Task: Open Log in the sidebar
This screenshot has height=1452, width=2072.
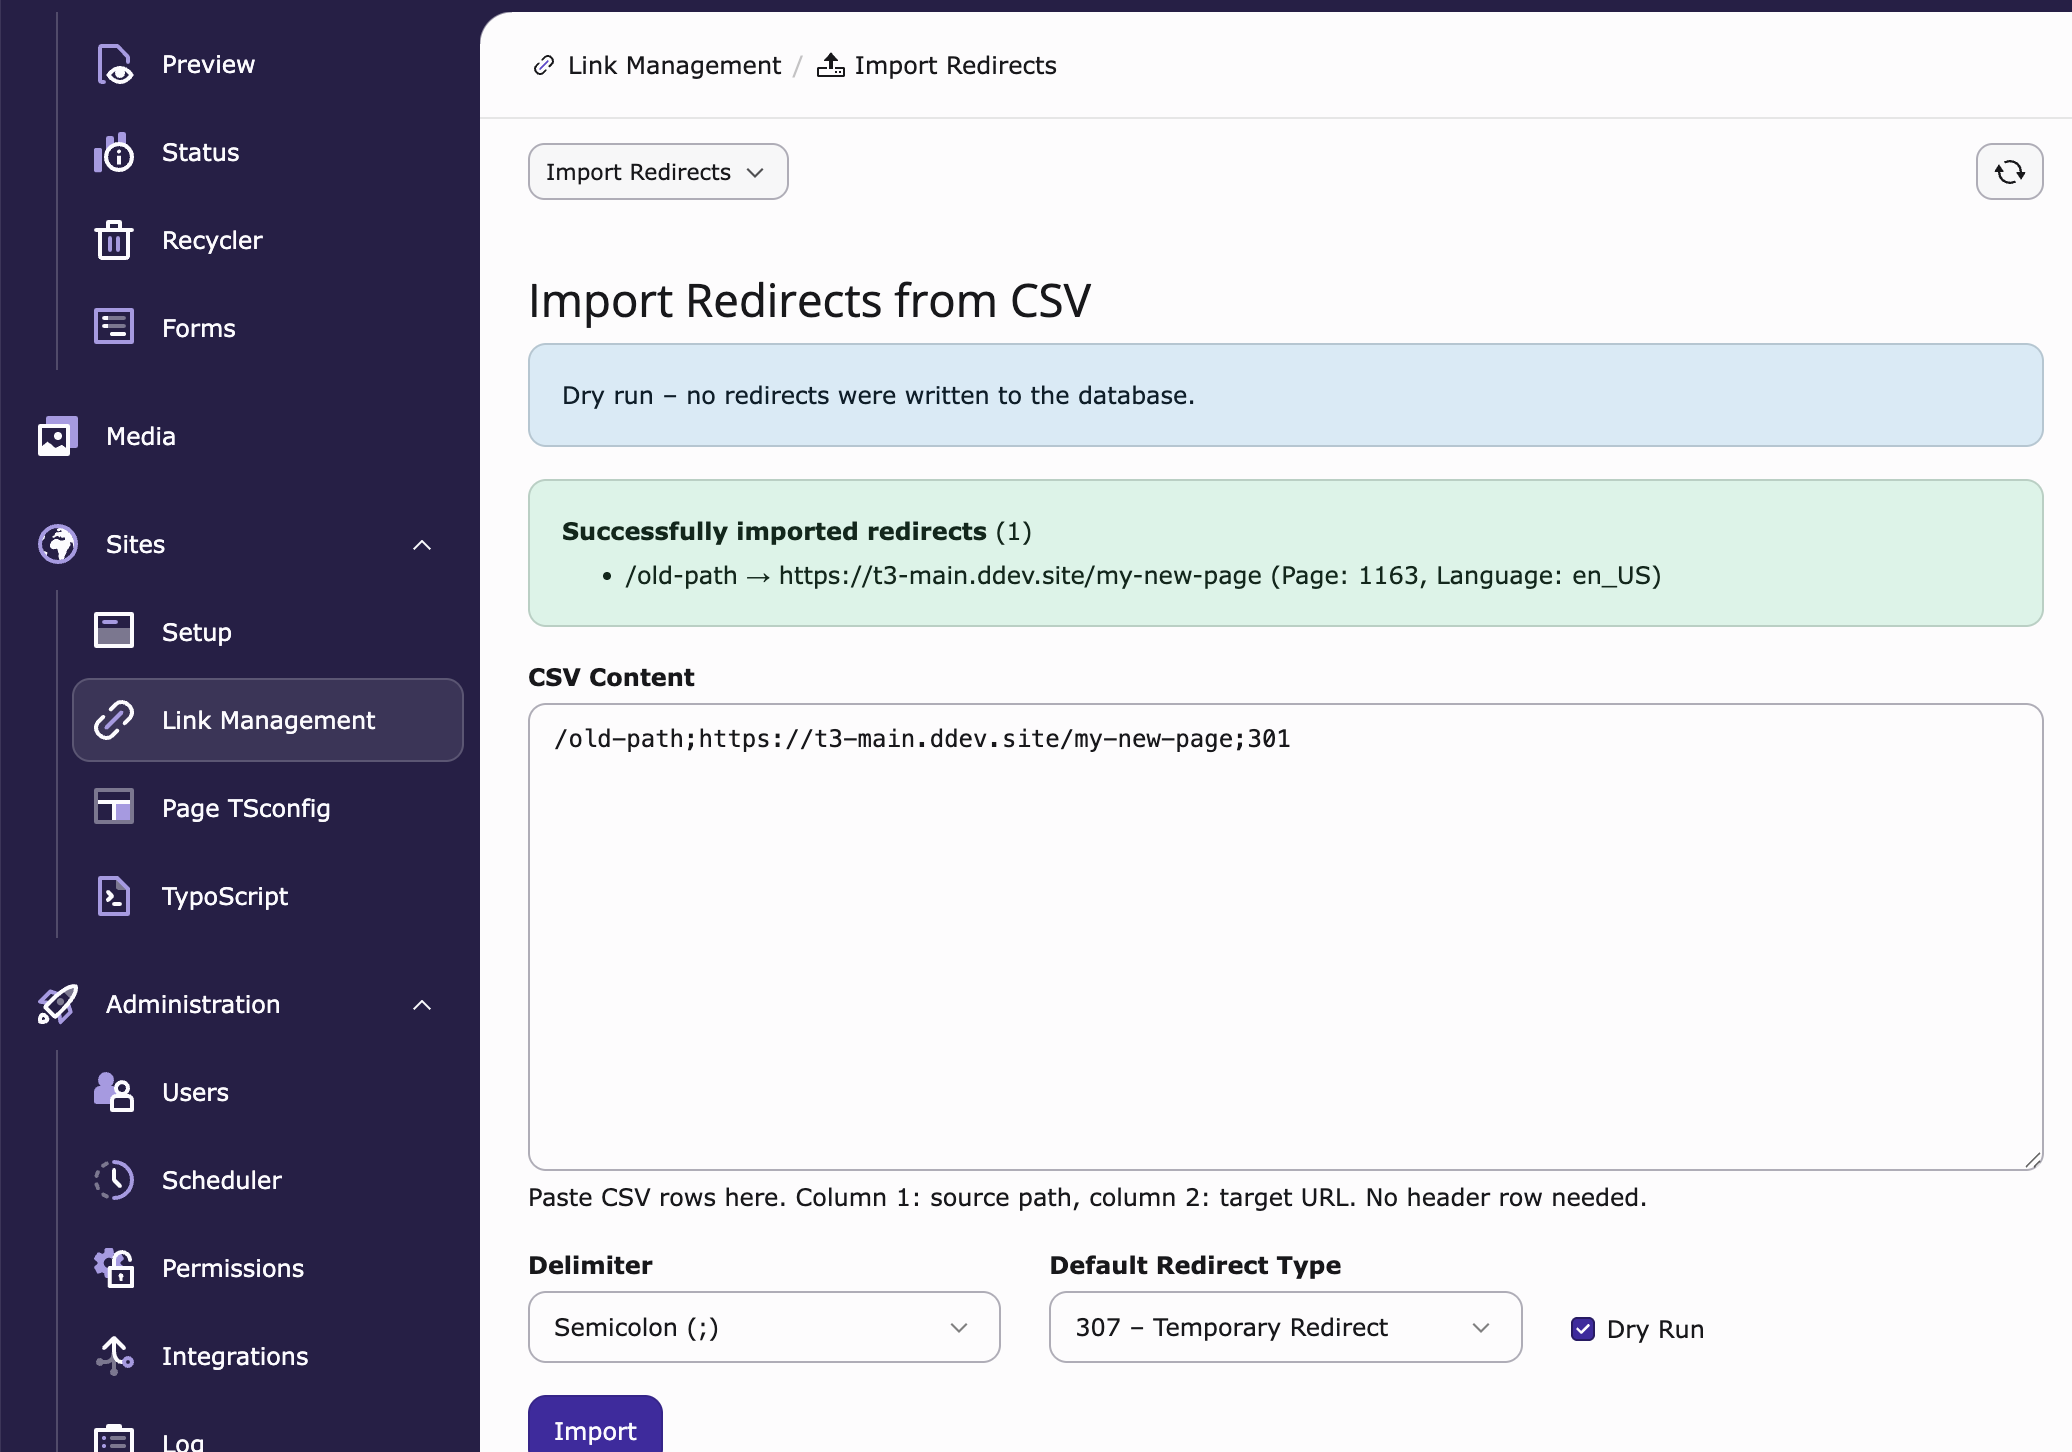Action: pyautogui.click(x=183, y=1441)
